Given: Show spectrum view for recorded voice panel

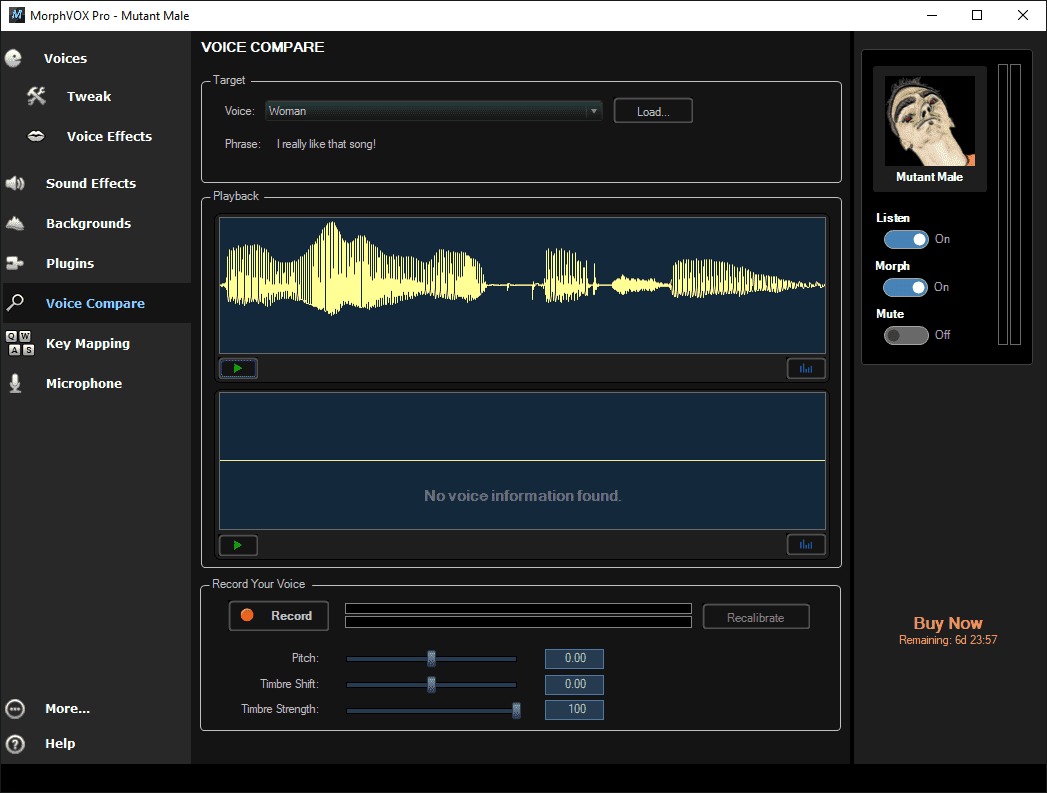Looking at the screenshot, I should point(806,545).
